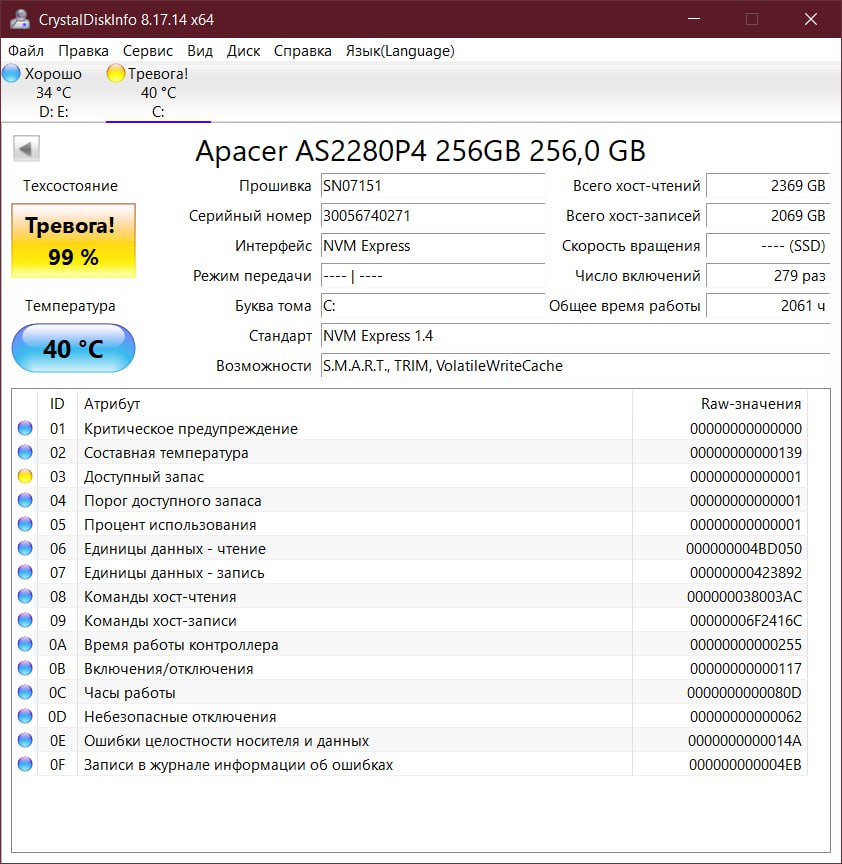
Task: Click the Интерфейс field NVM Express
Action: pos(433,246)
